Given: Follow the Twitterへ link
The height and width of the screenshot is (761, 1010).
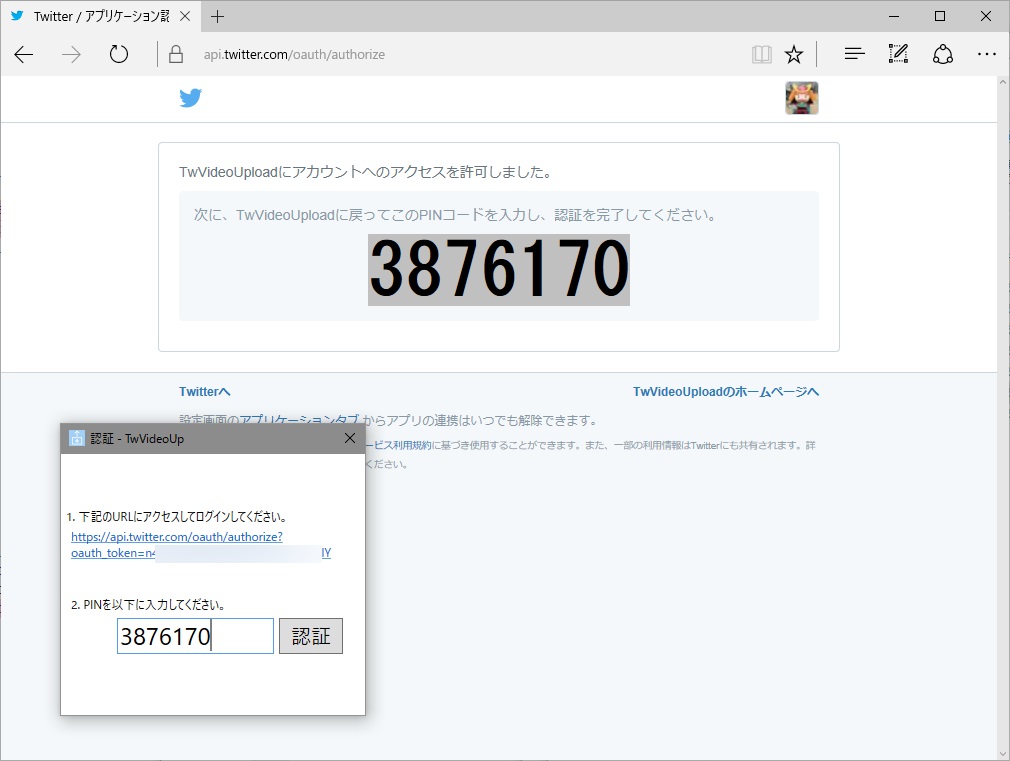Looking at the screenshot, I should (204, 391).
